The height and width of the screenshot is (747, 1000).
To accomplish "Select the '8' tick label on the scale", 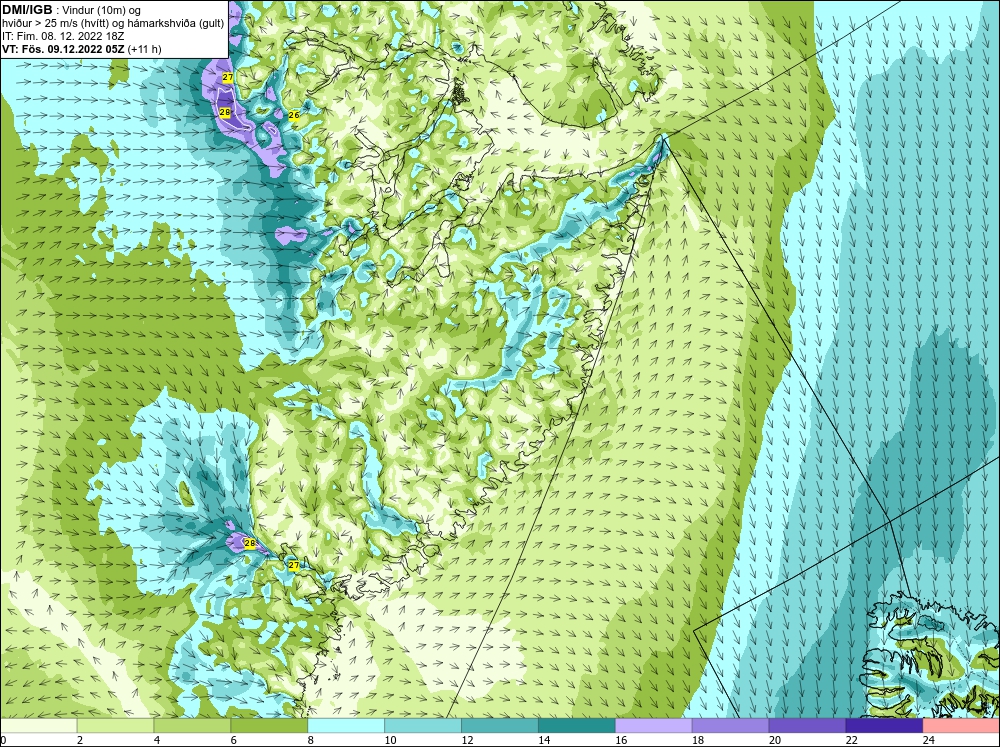I will [x=311, y=740].
